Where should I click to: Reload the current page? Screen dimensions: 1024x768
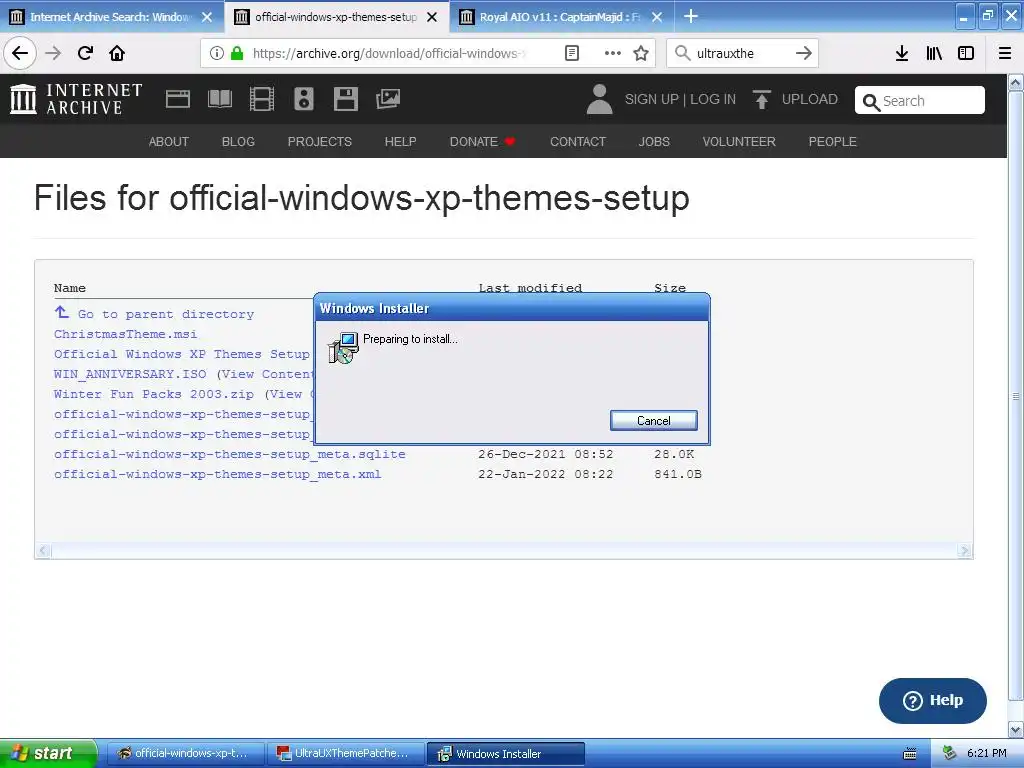(85, 53)
